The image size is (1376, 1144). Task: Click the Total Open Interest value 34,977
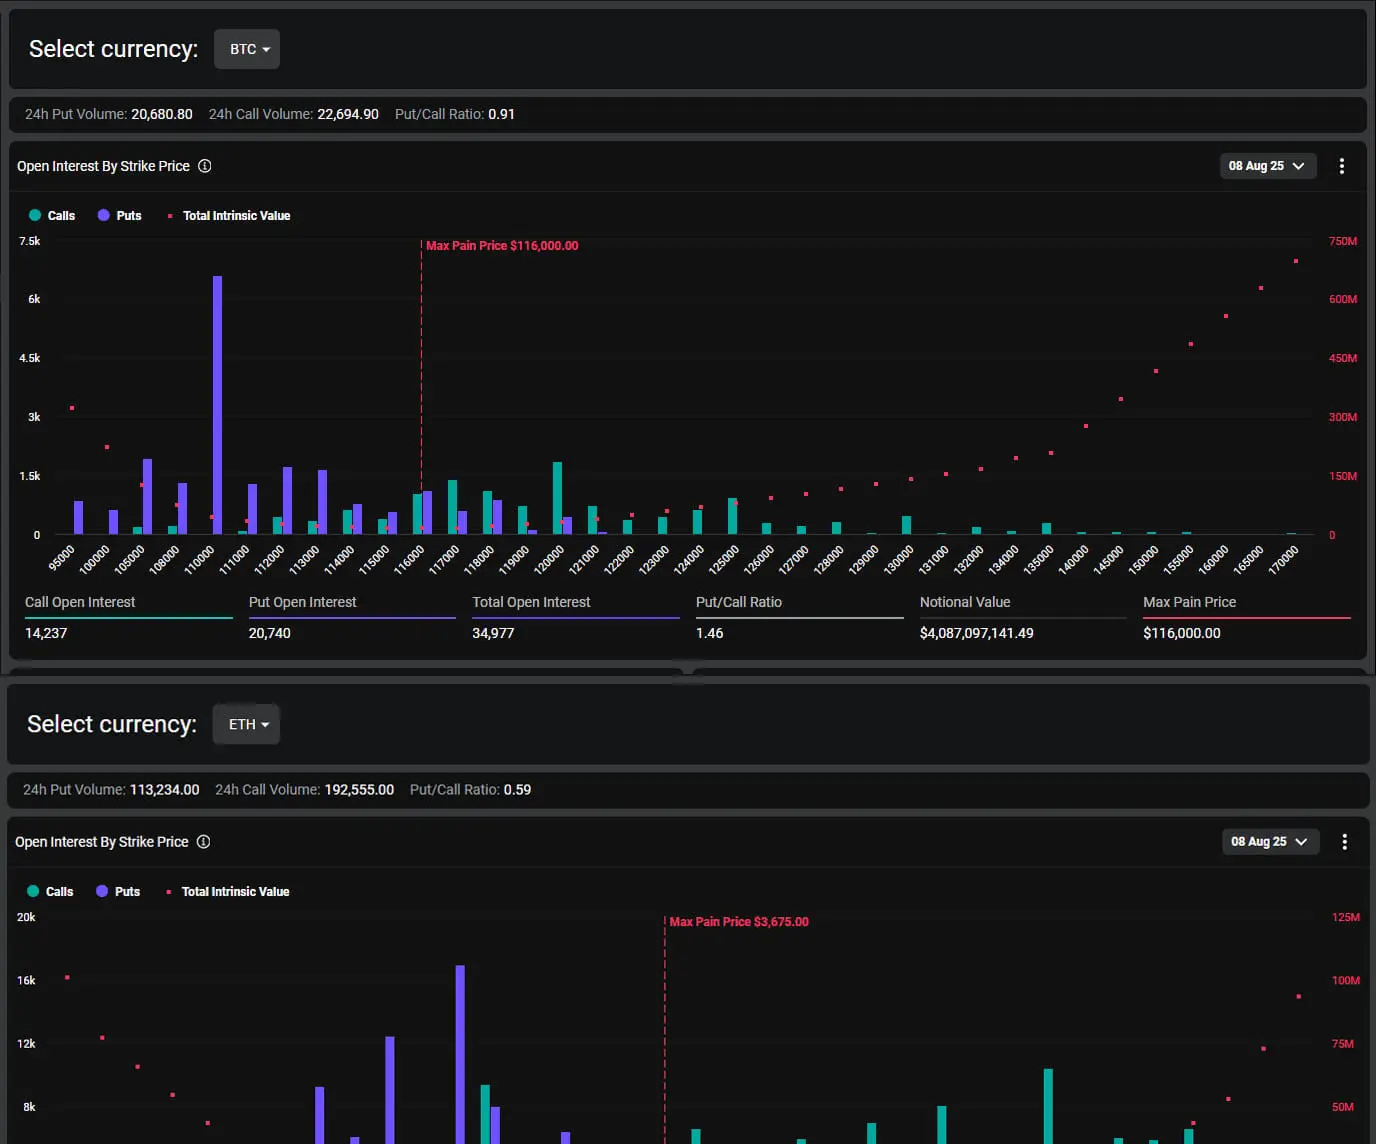click(493, 633)
